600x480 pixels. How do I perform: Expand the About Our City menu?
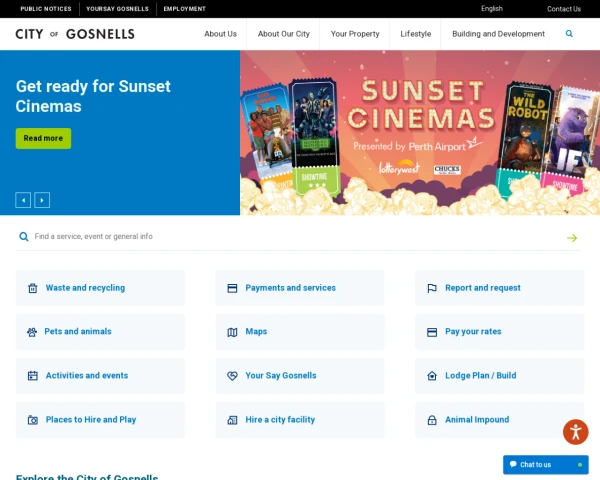pyautogui.click(x=283, y=34)
